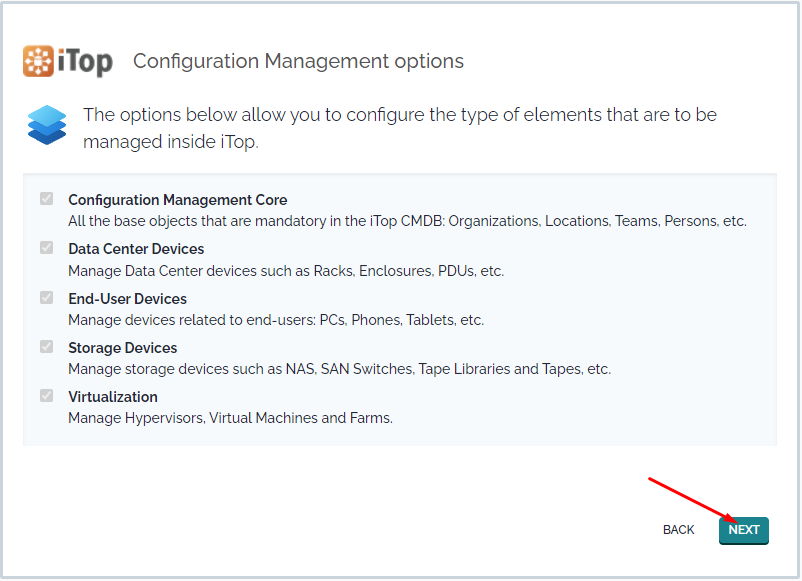Screen dimensions: 802x581
Task: Click the End-User Devices label
Action: [x=128, y=299]
